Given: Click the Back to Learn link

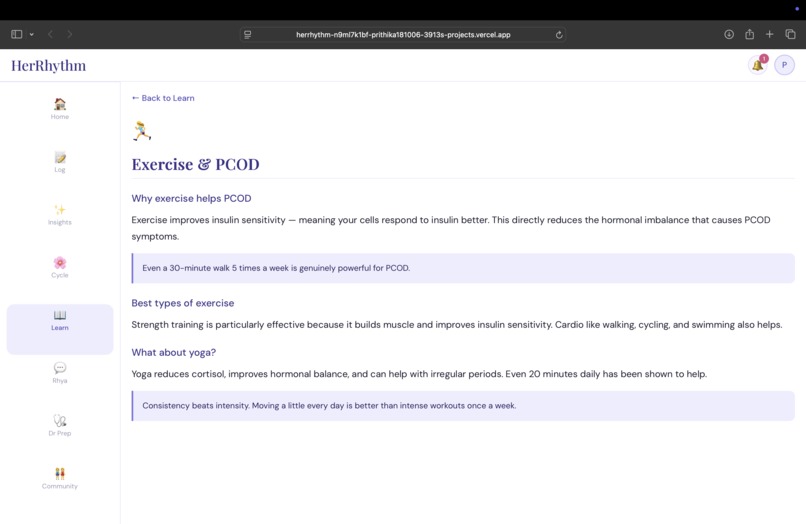Looking at the screenshot, I should pyautogui.click(x=163, y=98).
